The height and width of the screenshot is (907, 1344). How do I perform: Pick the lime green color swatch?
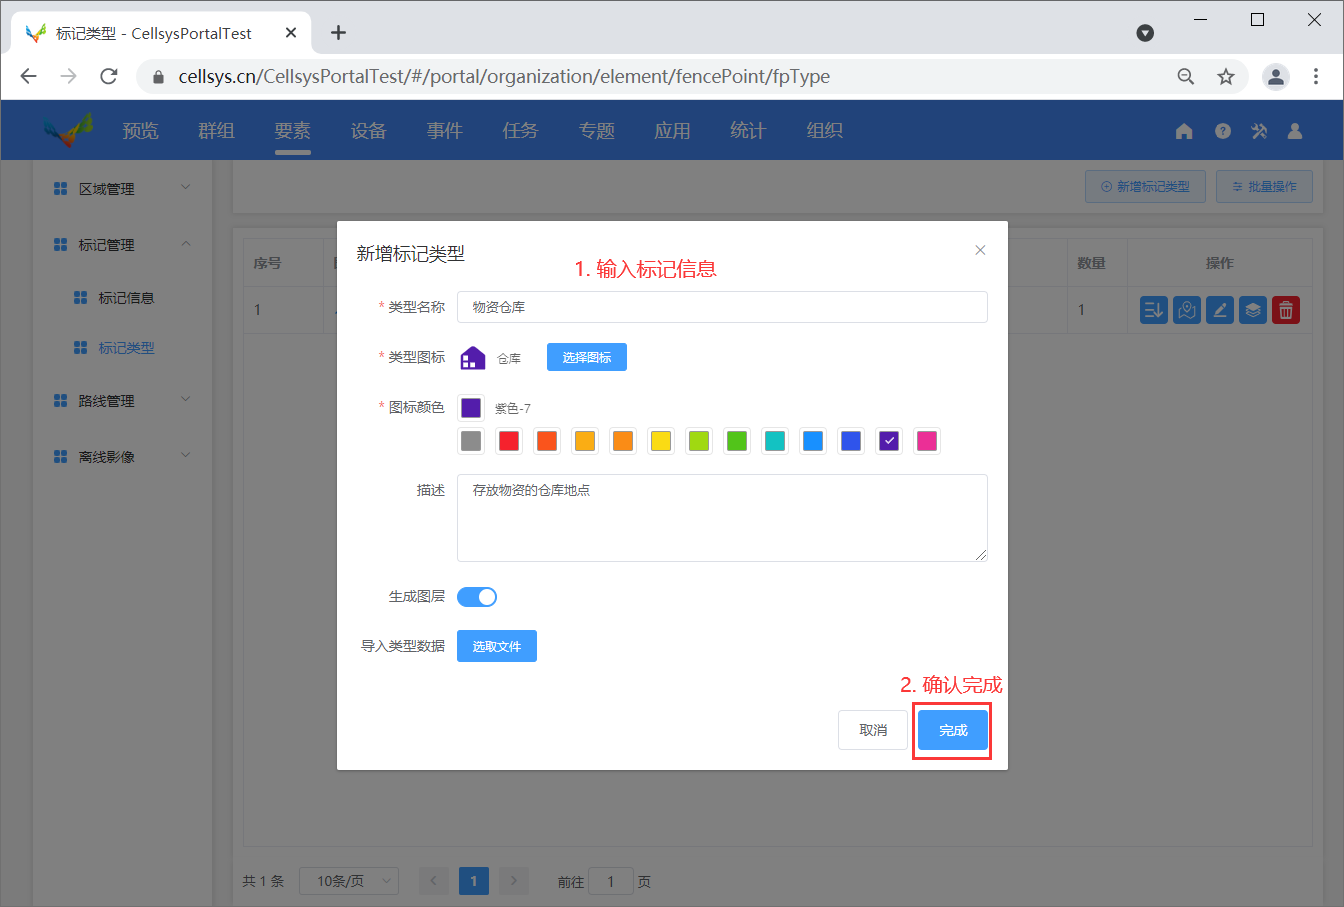[699, 441]
